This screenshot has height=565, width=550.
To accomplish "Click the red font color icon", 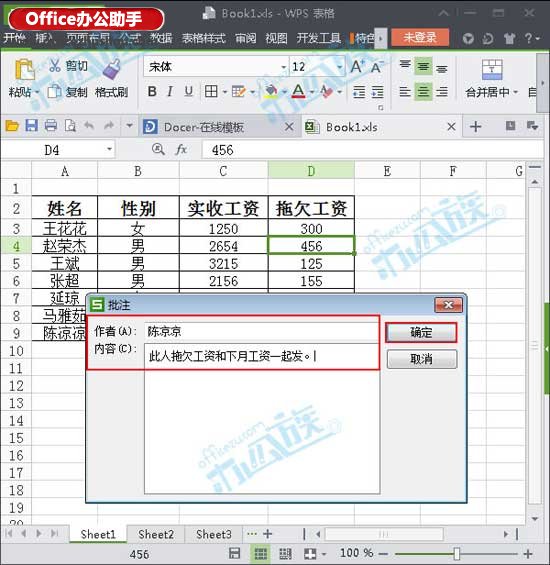I will pyautogui.click(x=298, y=92).
